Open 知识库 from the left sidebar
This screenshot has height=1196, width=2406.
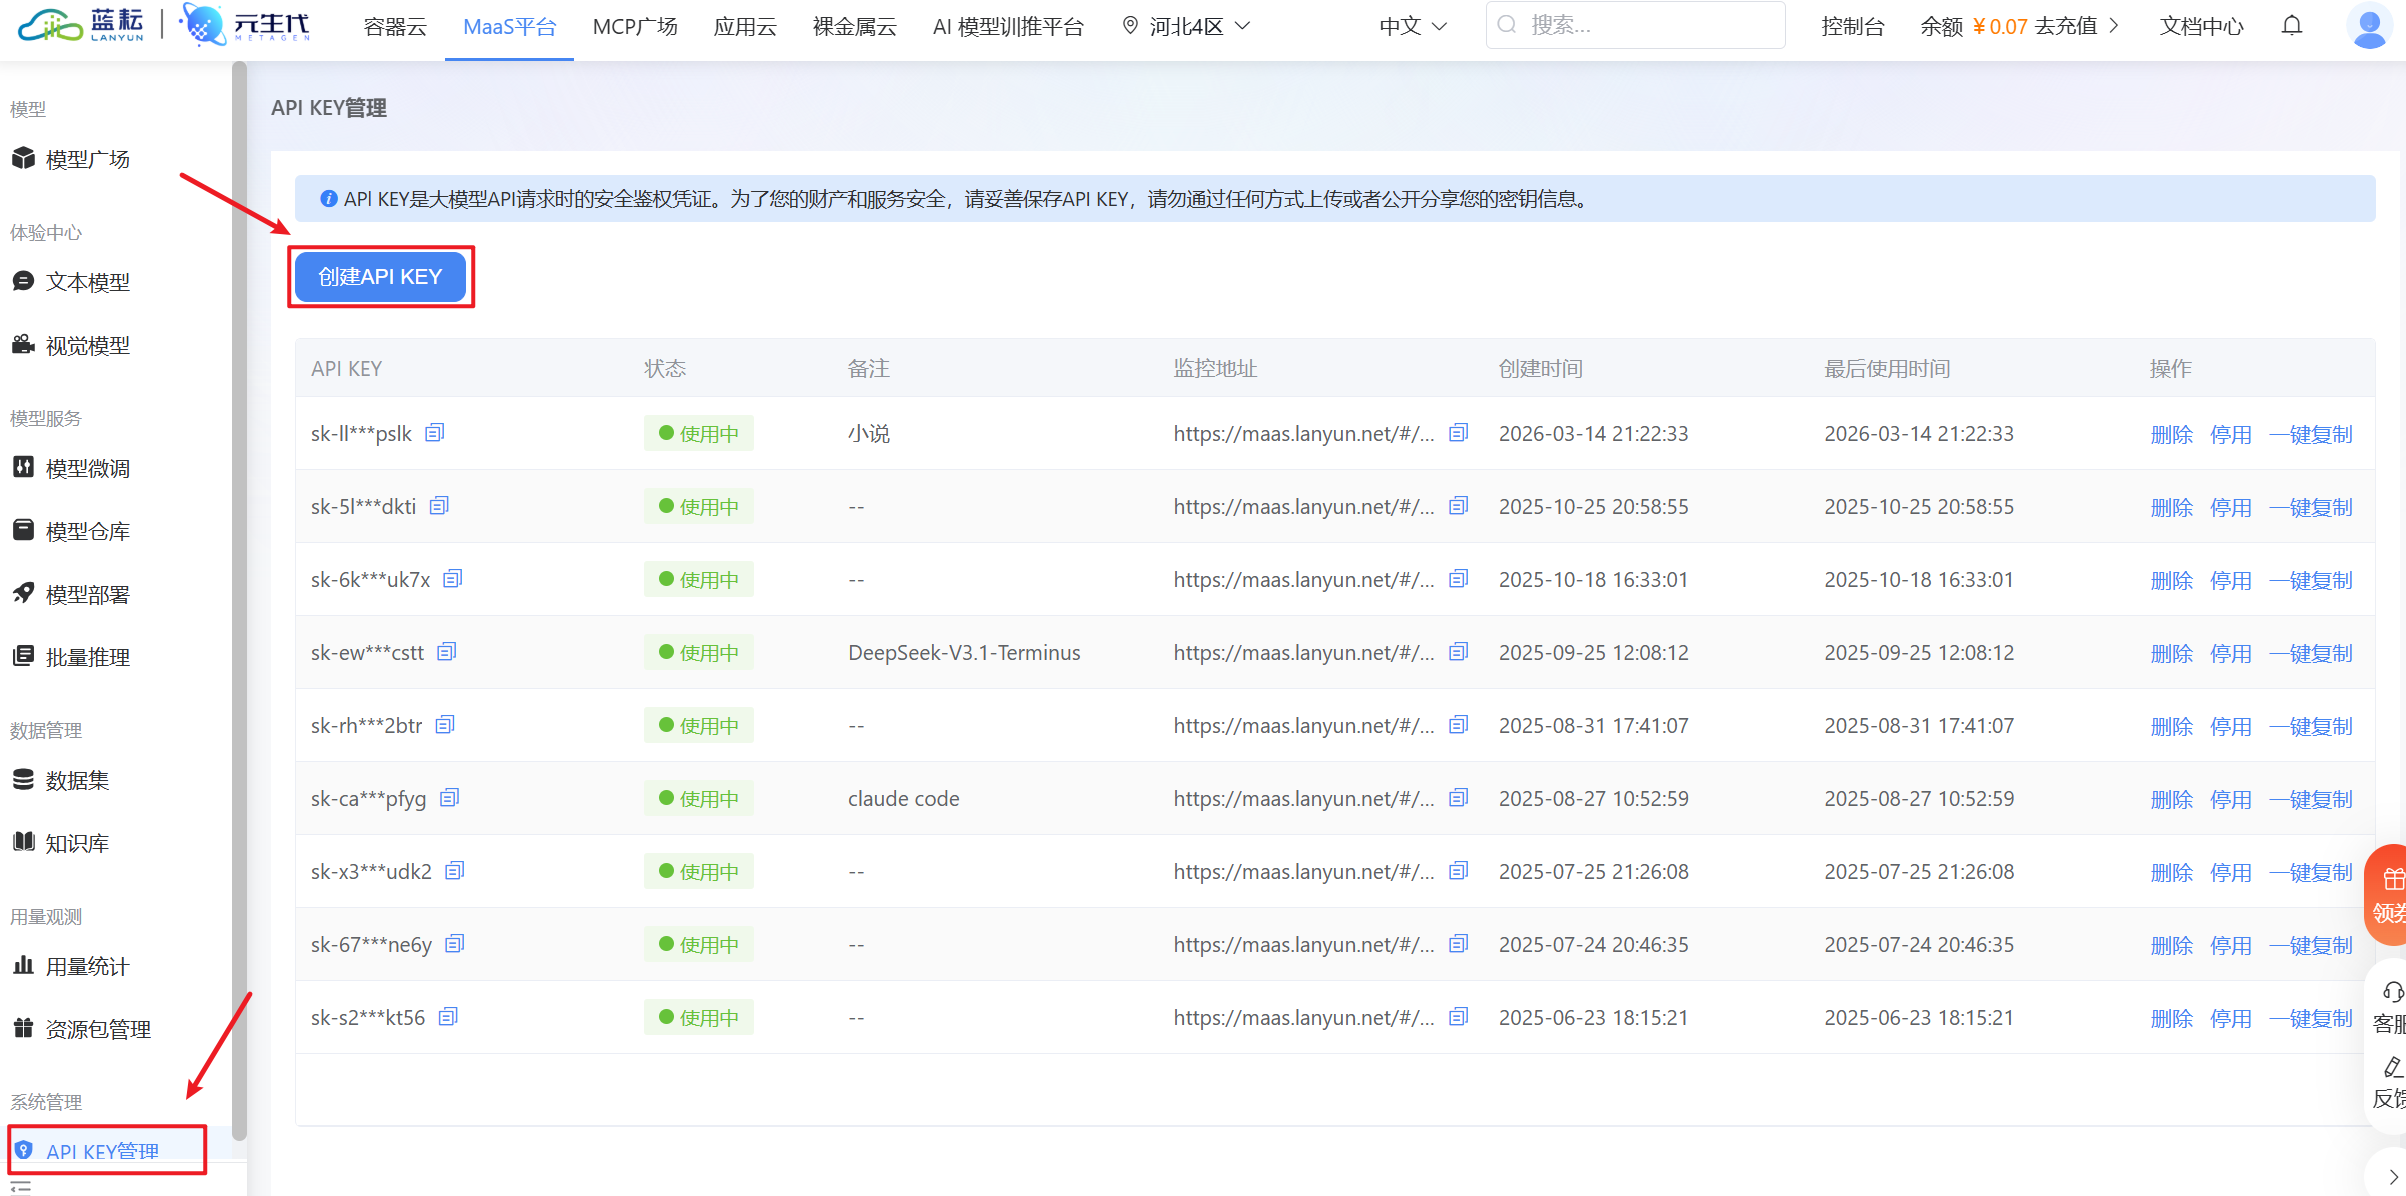pyautogui.click(x=76, y=842)
